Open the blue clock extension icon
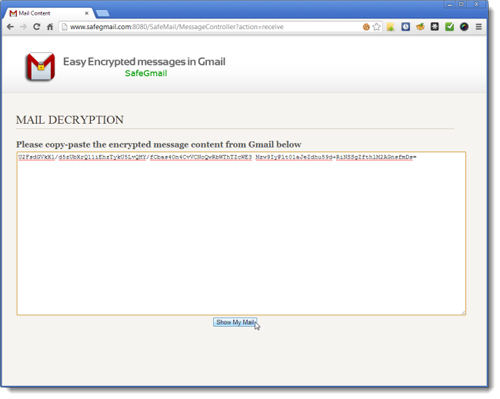 [405, 27]
